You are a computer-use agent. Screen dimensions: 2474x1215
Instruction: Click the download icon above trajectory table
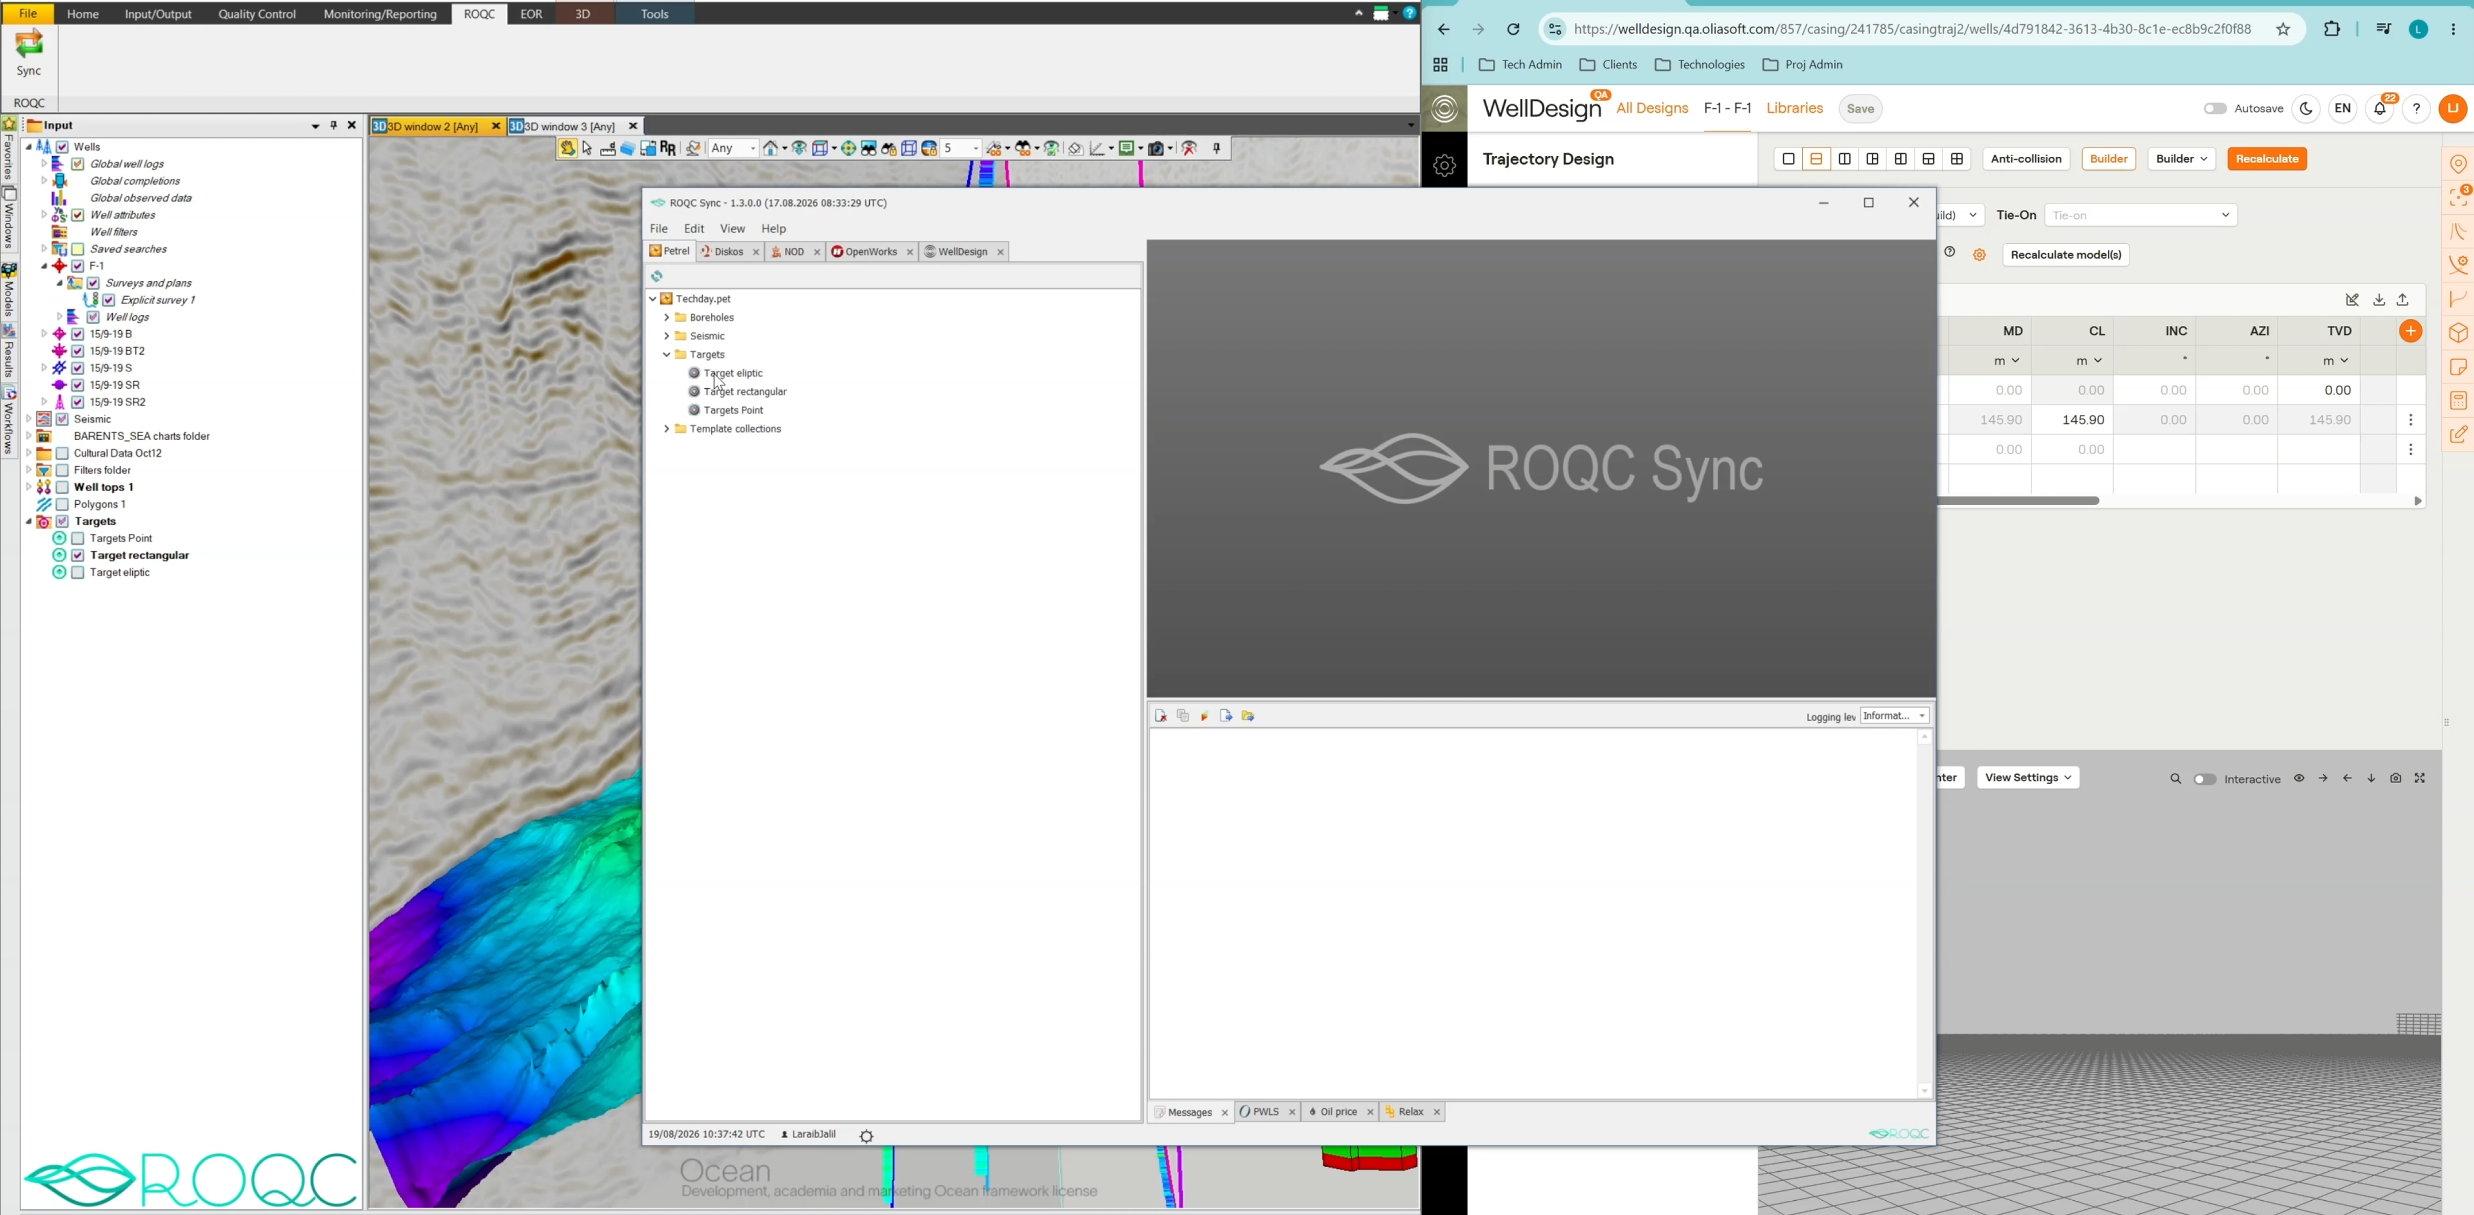point(2379,300)
